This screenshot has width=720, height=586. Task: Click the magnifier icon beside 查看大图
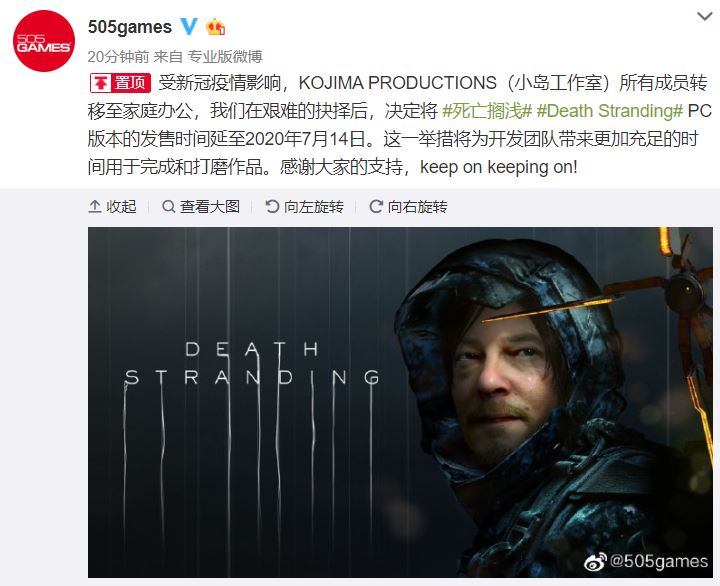point(169,207)
